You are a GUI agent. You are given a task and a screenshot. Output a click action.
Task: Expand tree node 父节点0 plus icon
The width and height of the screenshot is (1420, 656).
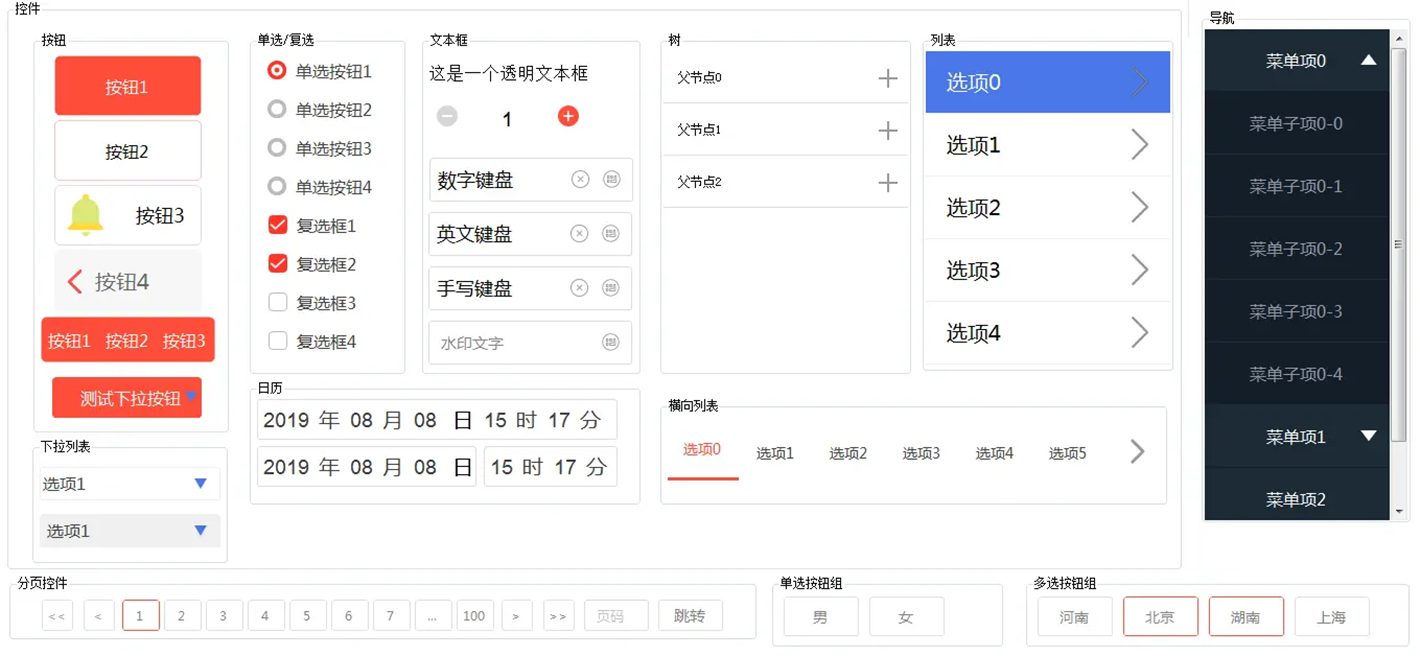888,78
